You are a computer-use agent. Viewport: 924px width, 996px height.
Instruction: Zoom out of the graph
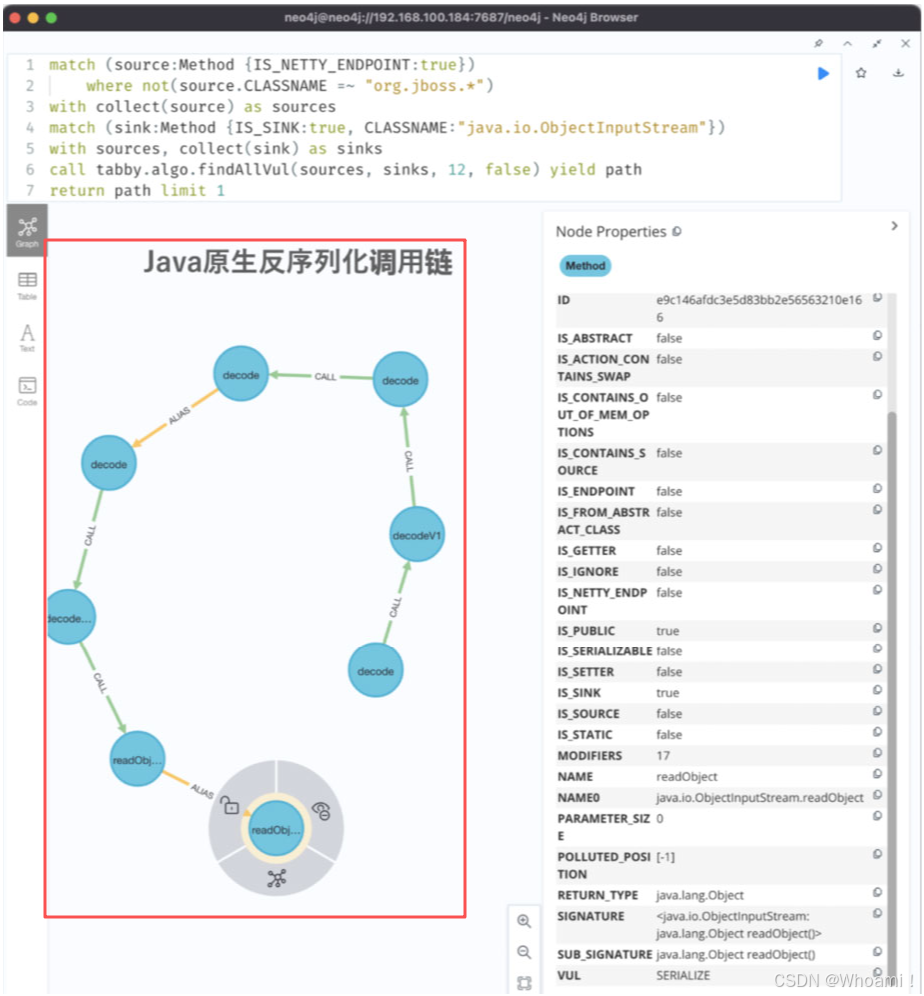524,952
